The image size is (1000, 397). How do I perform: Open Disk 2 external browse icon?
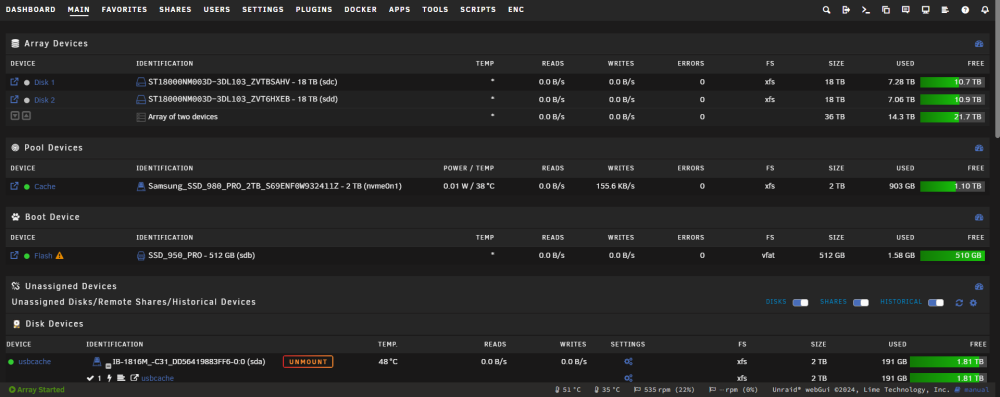pos(15,100)
